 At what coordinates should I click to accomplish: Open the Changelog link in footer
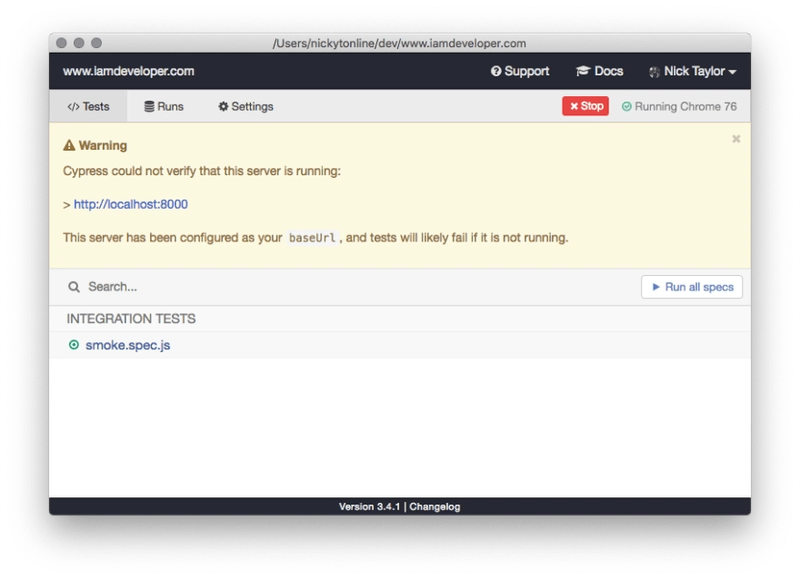435,507
